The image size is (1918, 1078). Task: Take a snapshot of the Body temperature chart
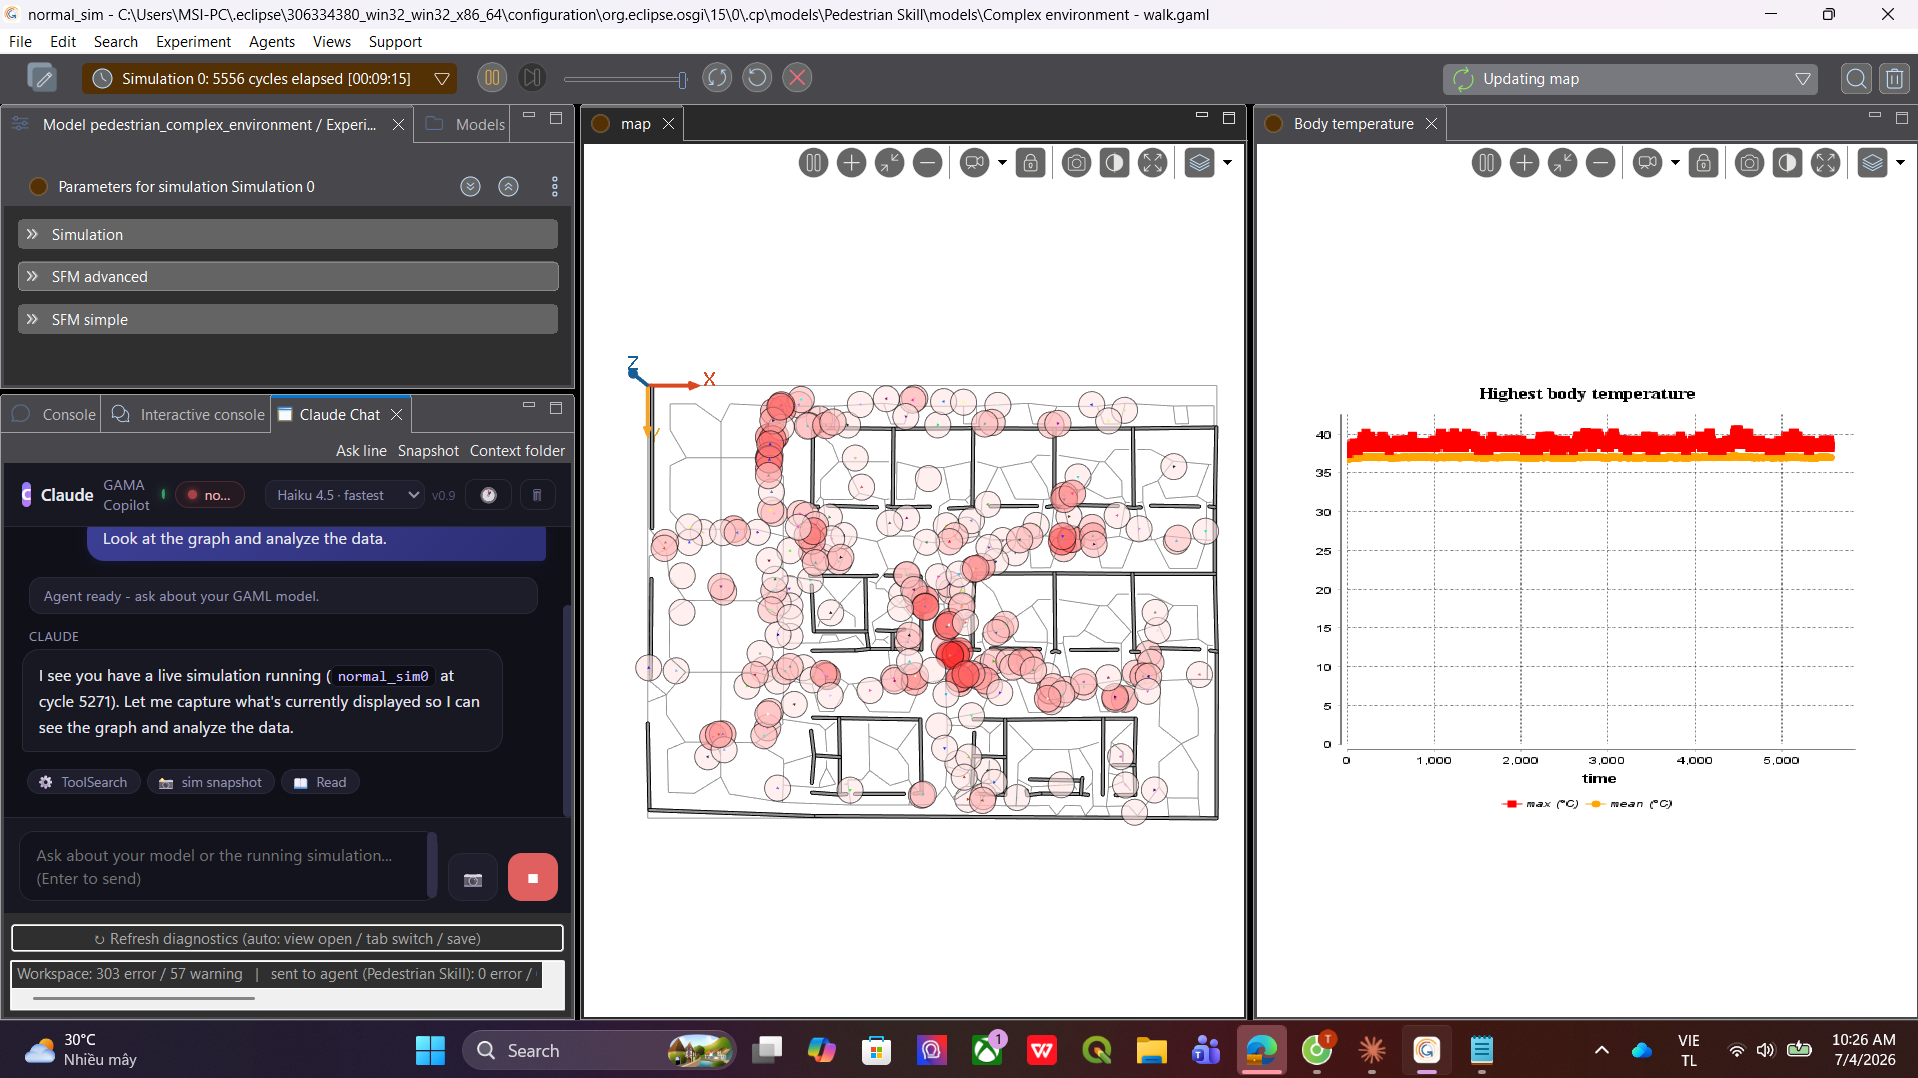[1749, 163]
